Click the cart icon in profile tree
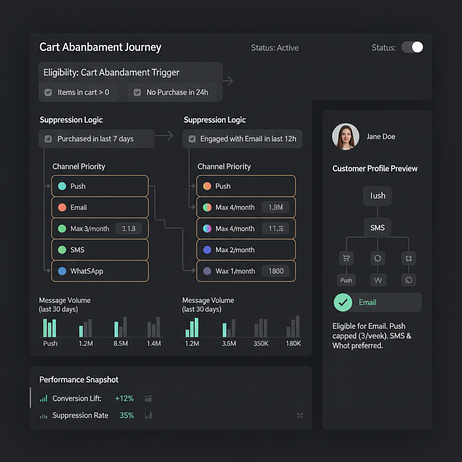Image resolution: width=462 pixels, height=462 pixels. point(346,258)
